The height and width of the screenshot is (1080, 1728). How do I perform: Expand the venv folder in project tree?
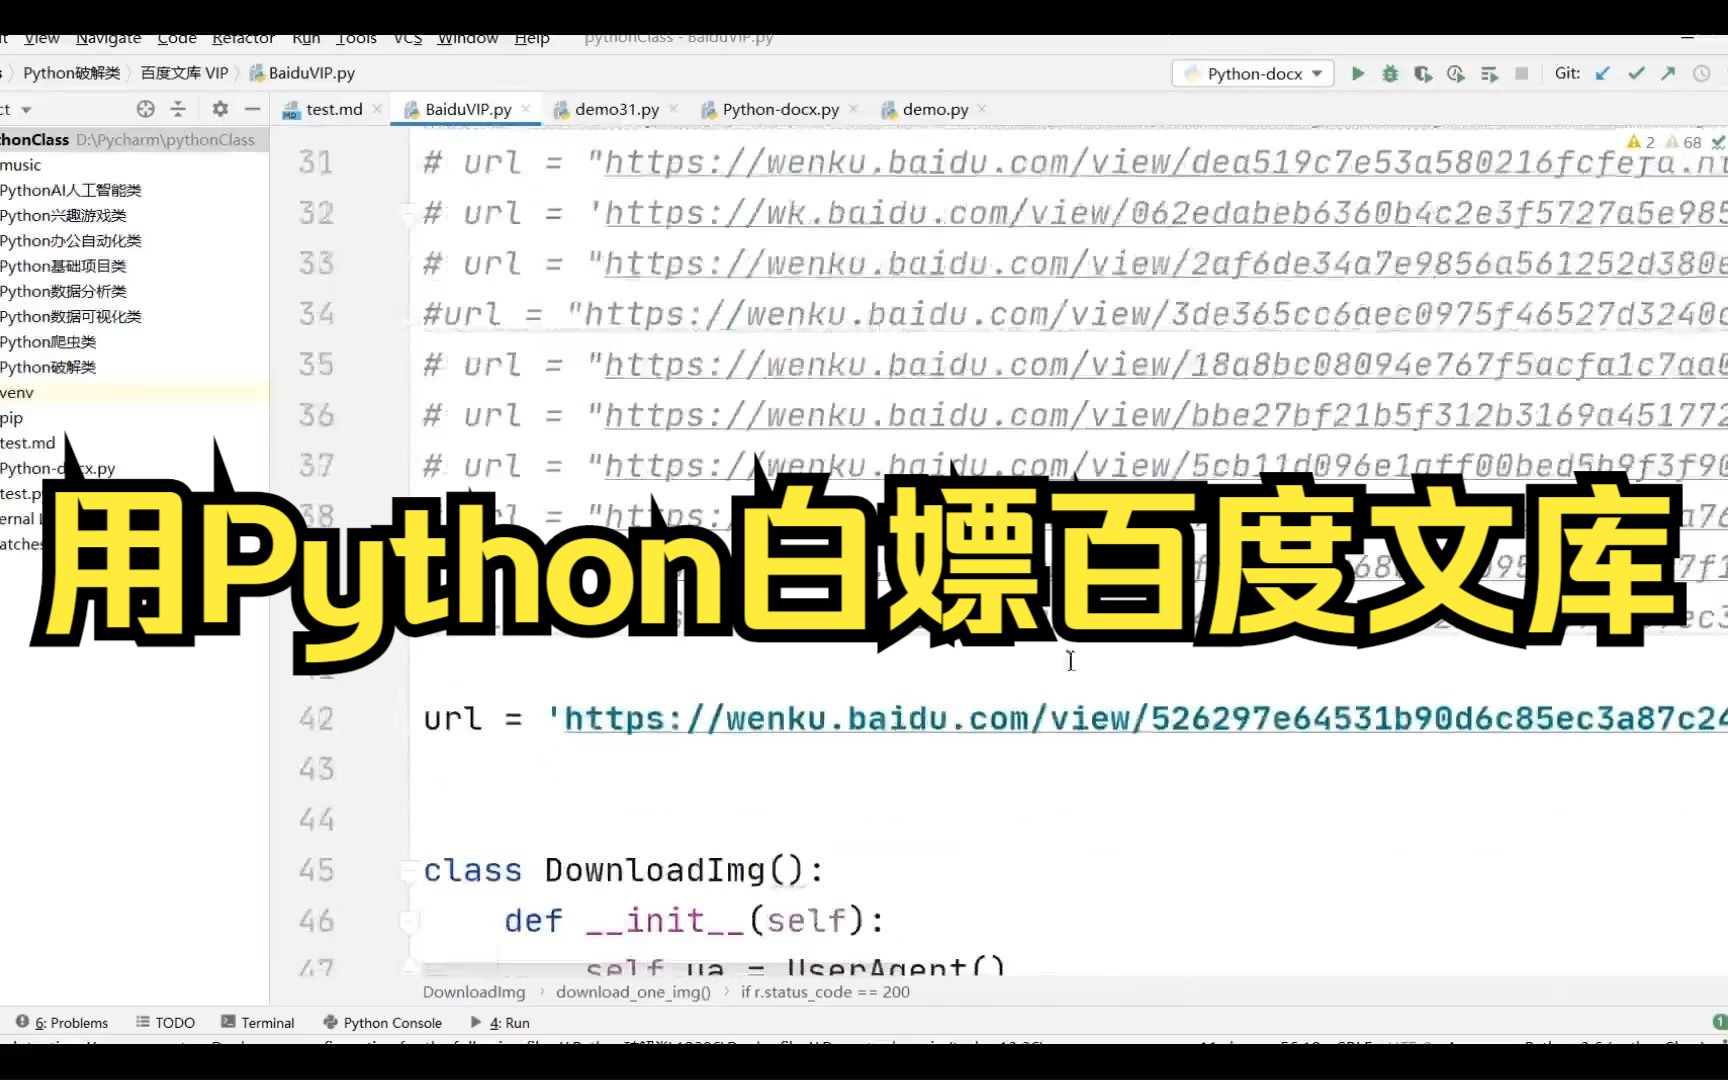17,392
